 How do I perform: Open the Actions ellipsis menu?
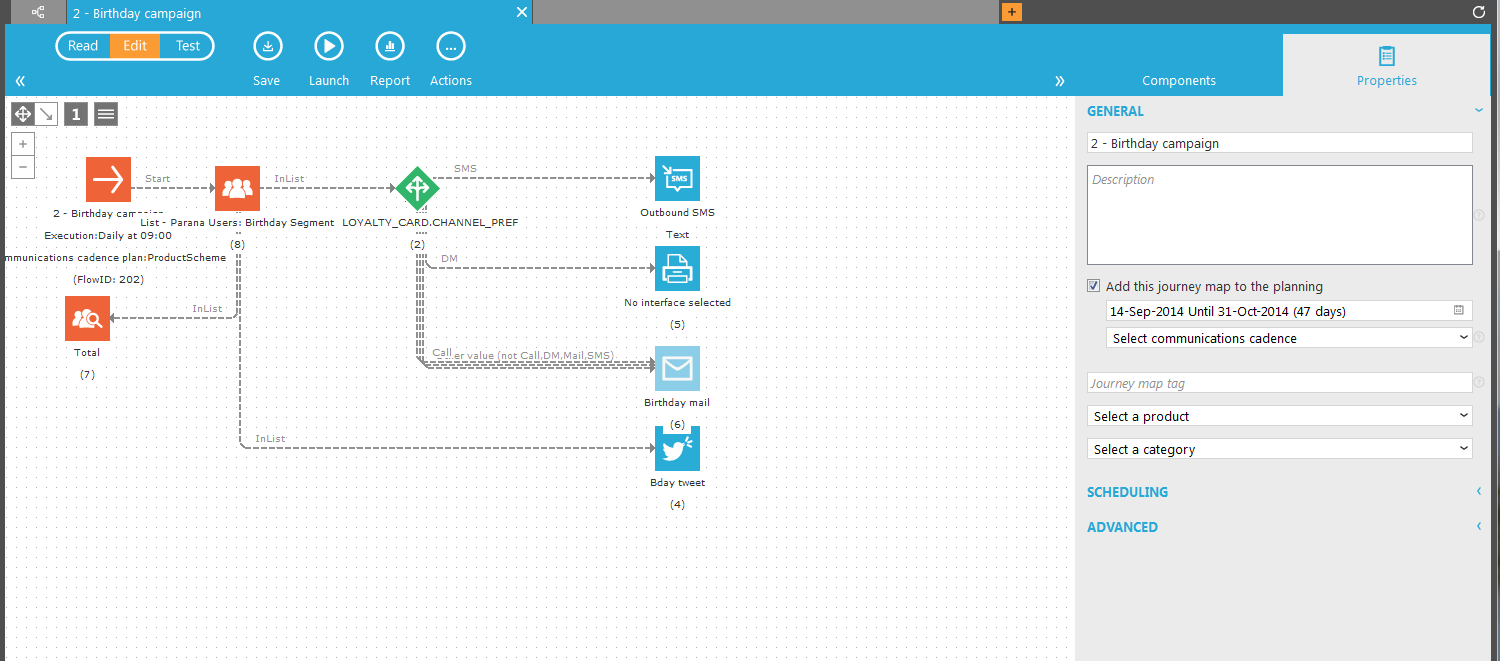click(451, 47)
